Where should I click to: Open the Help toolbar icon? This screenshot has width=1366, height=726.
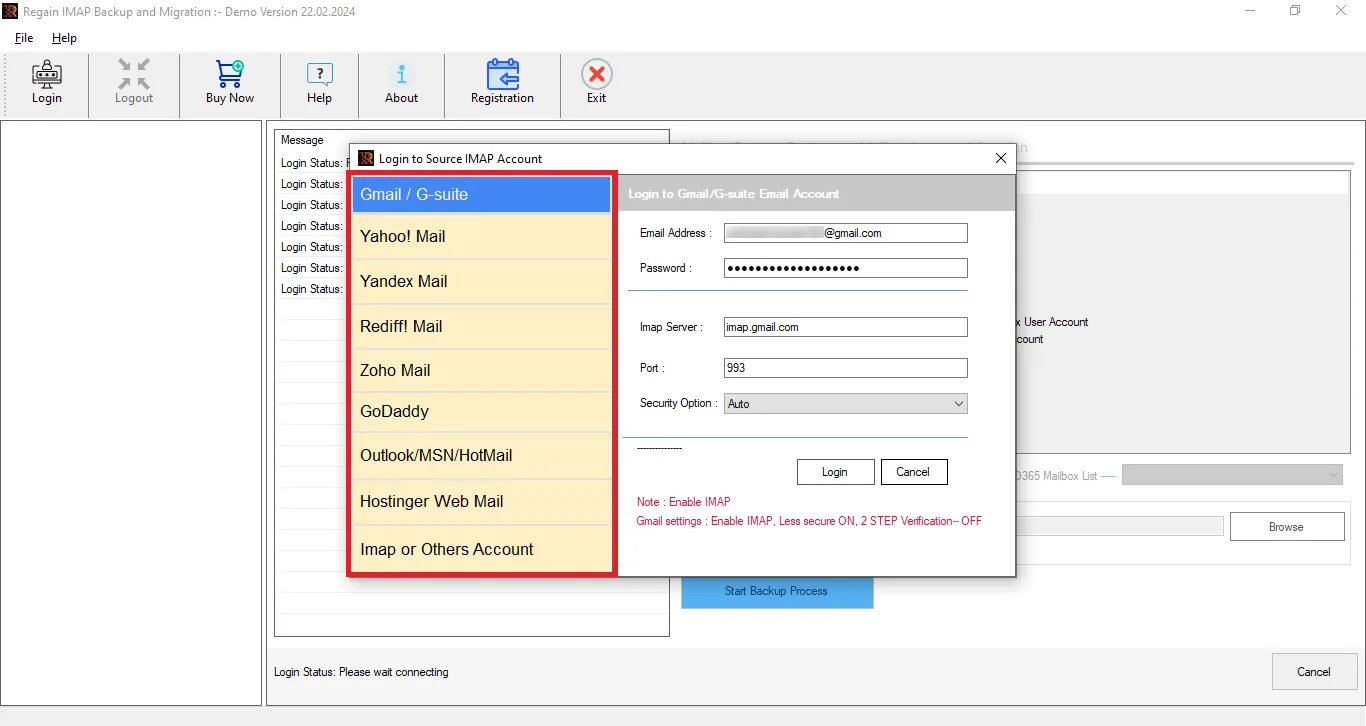319,82
